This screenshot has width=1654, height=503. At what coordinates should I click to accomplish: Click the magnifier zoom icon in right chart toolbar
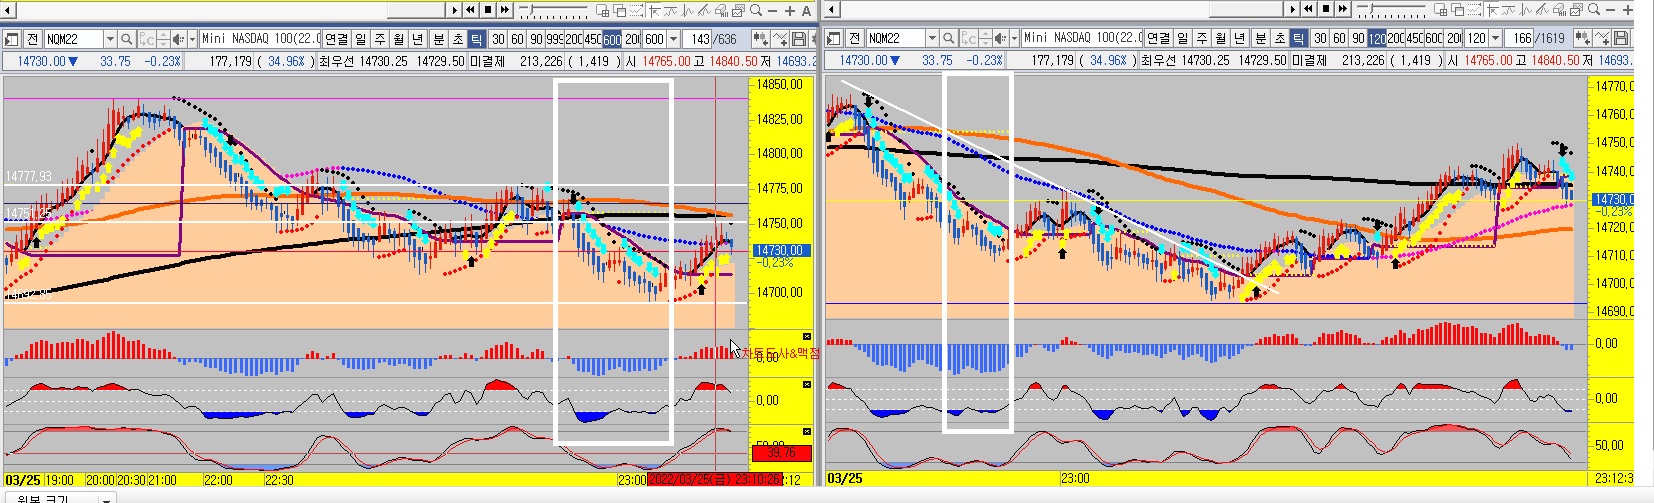coord(1594,10)
